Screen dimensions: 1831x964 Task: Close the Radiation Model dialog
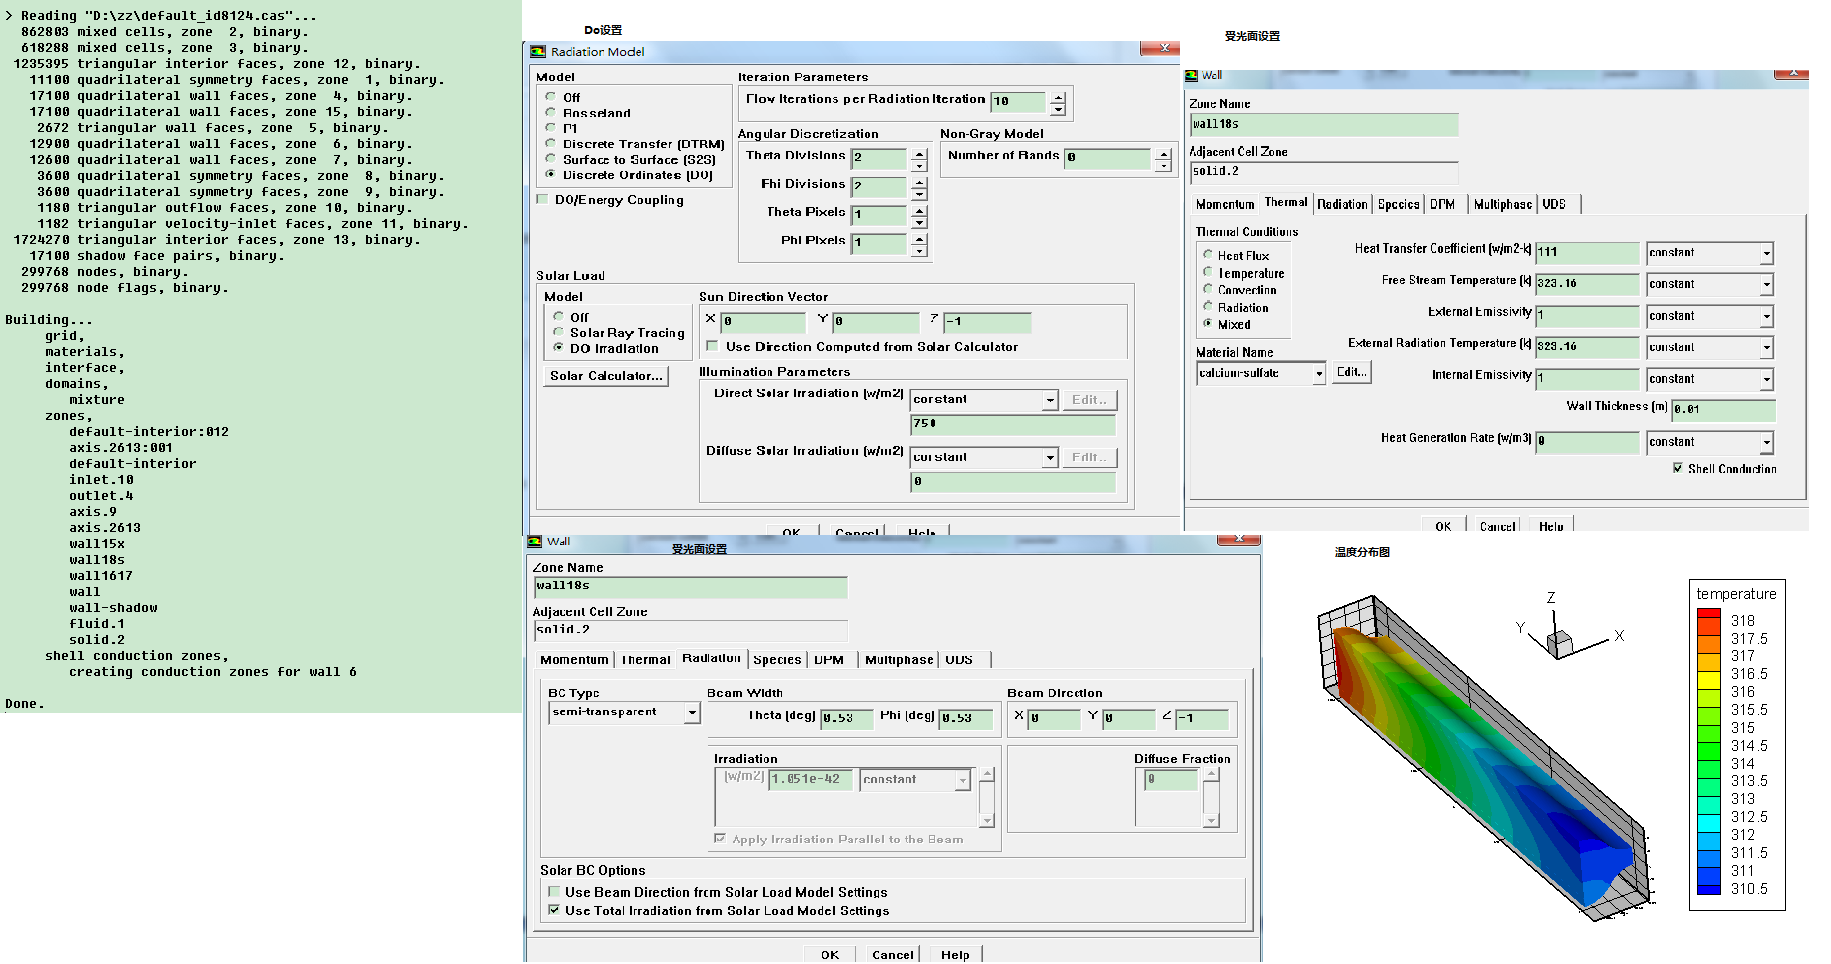[x=1163, y=48]
